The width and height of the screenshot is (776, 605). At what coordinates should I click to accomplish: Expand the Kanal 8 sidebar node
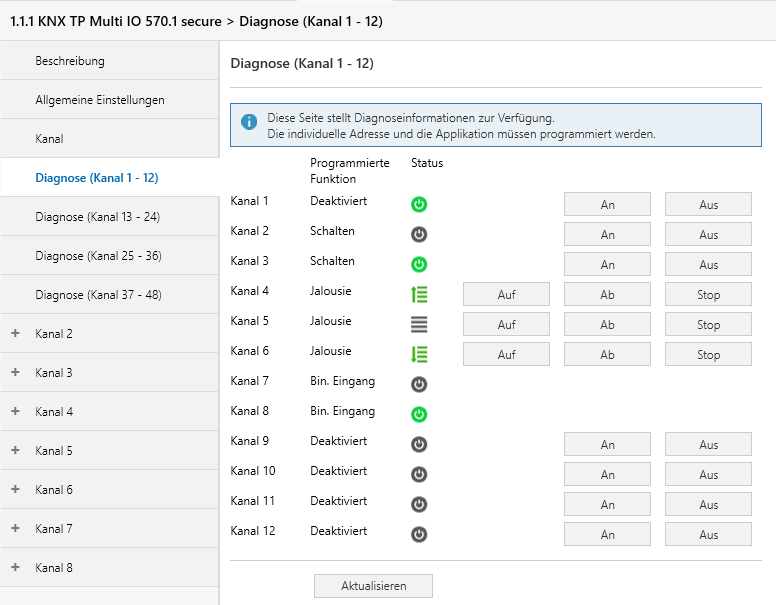(x=15, y=567)
